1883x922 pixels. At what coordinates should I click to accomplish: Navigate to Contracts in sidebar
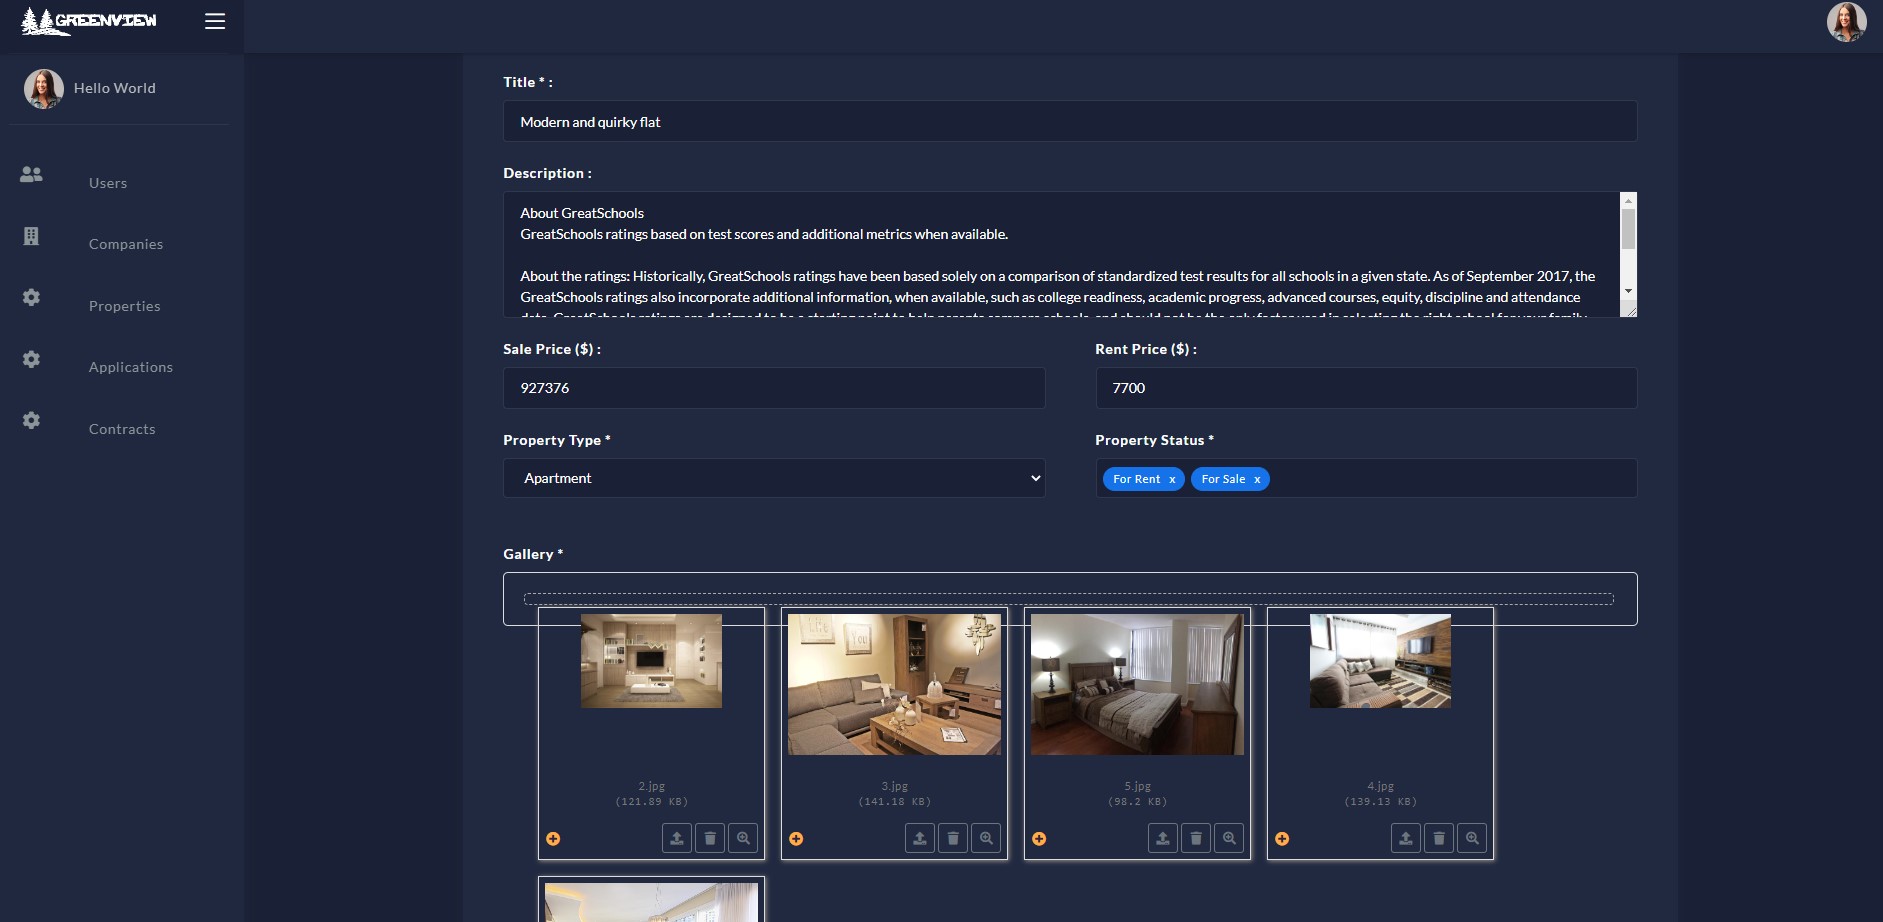pyautogui.click(x=122, y=429)
